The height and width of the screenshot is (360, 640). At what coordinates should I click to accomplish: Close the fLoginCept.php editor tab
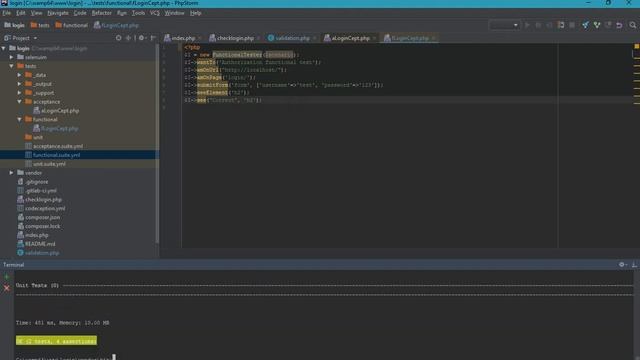[433, 38]
